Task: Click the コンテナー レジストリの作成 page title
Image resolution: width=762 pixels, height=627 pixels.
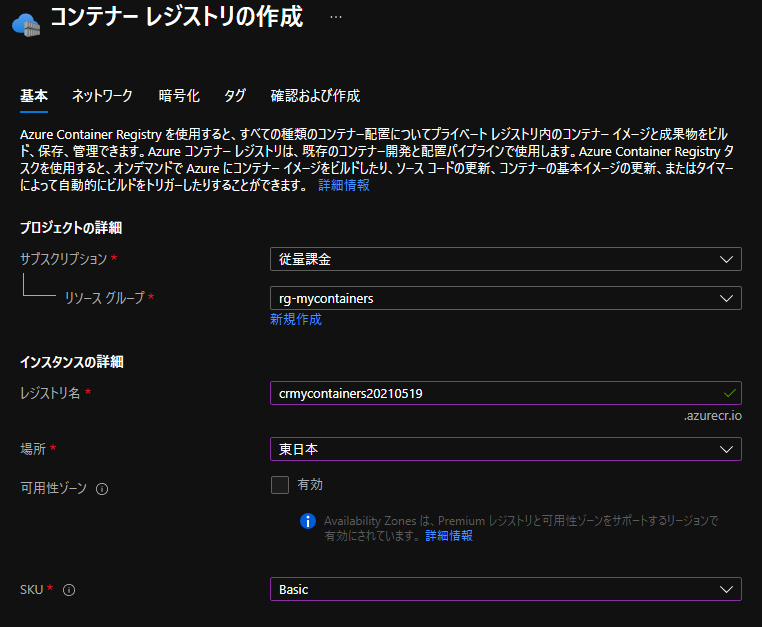Action: pyautogui.click(x=176, y=17)
